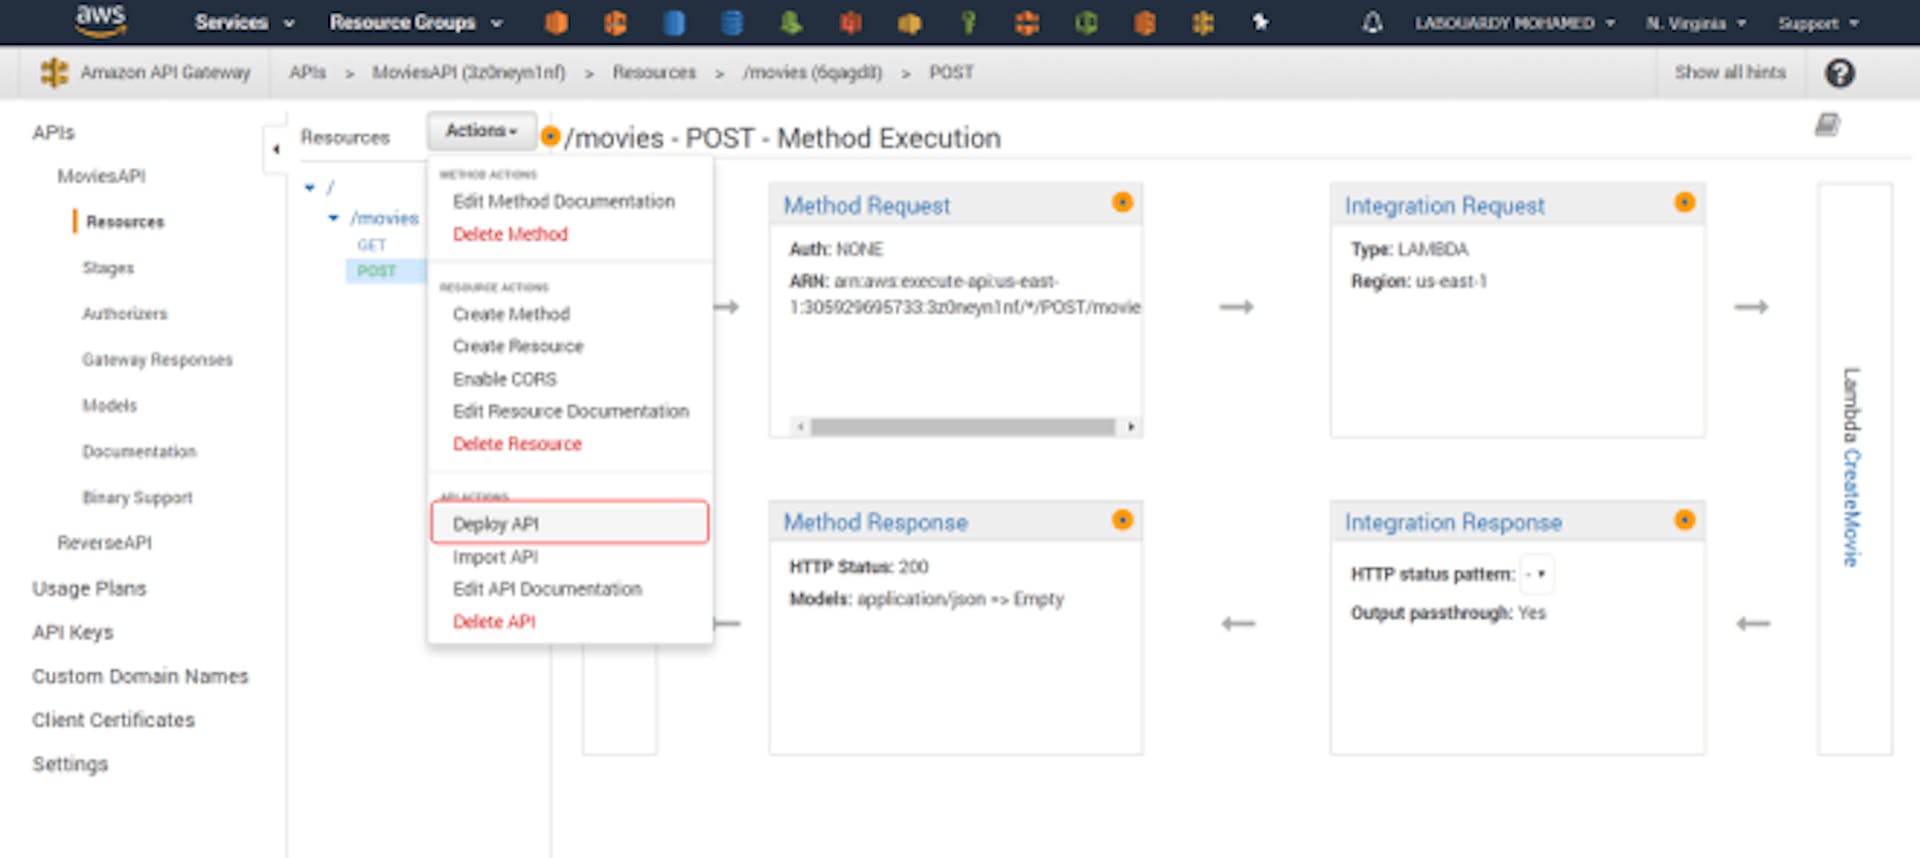Click the orange hint dot on Integration Response

(x=1684, y=519)
